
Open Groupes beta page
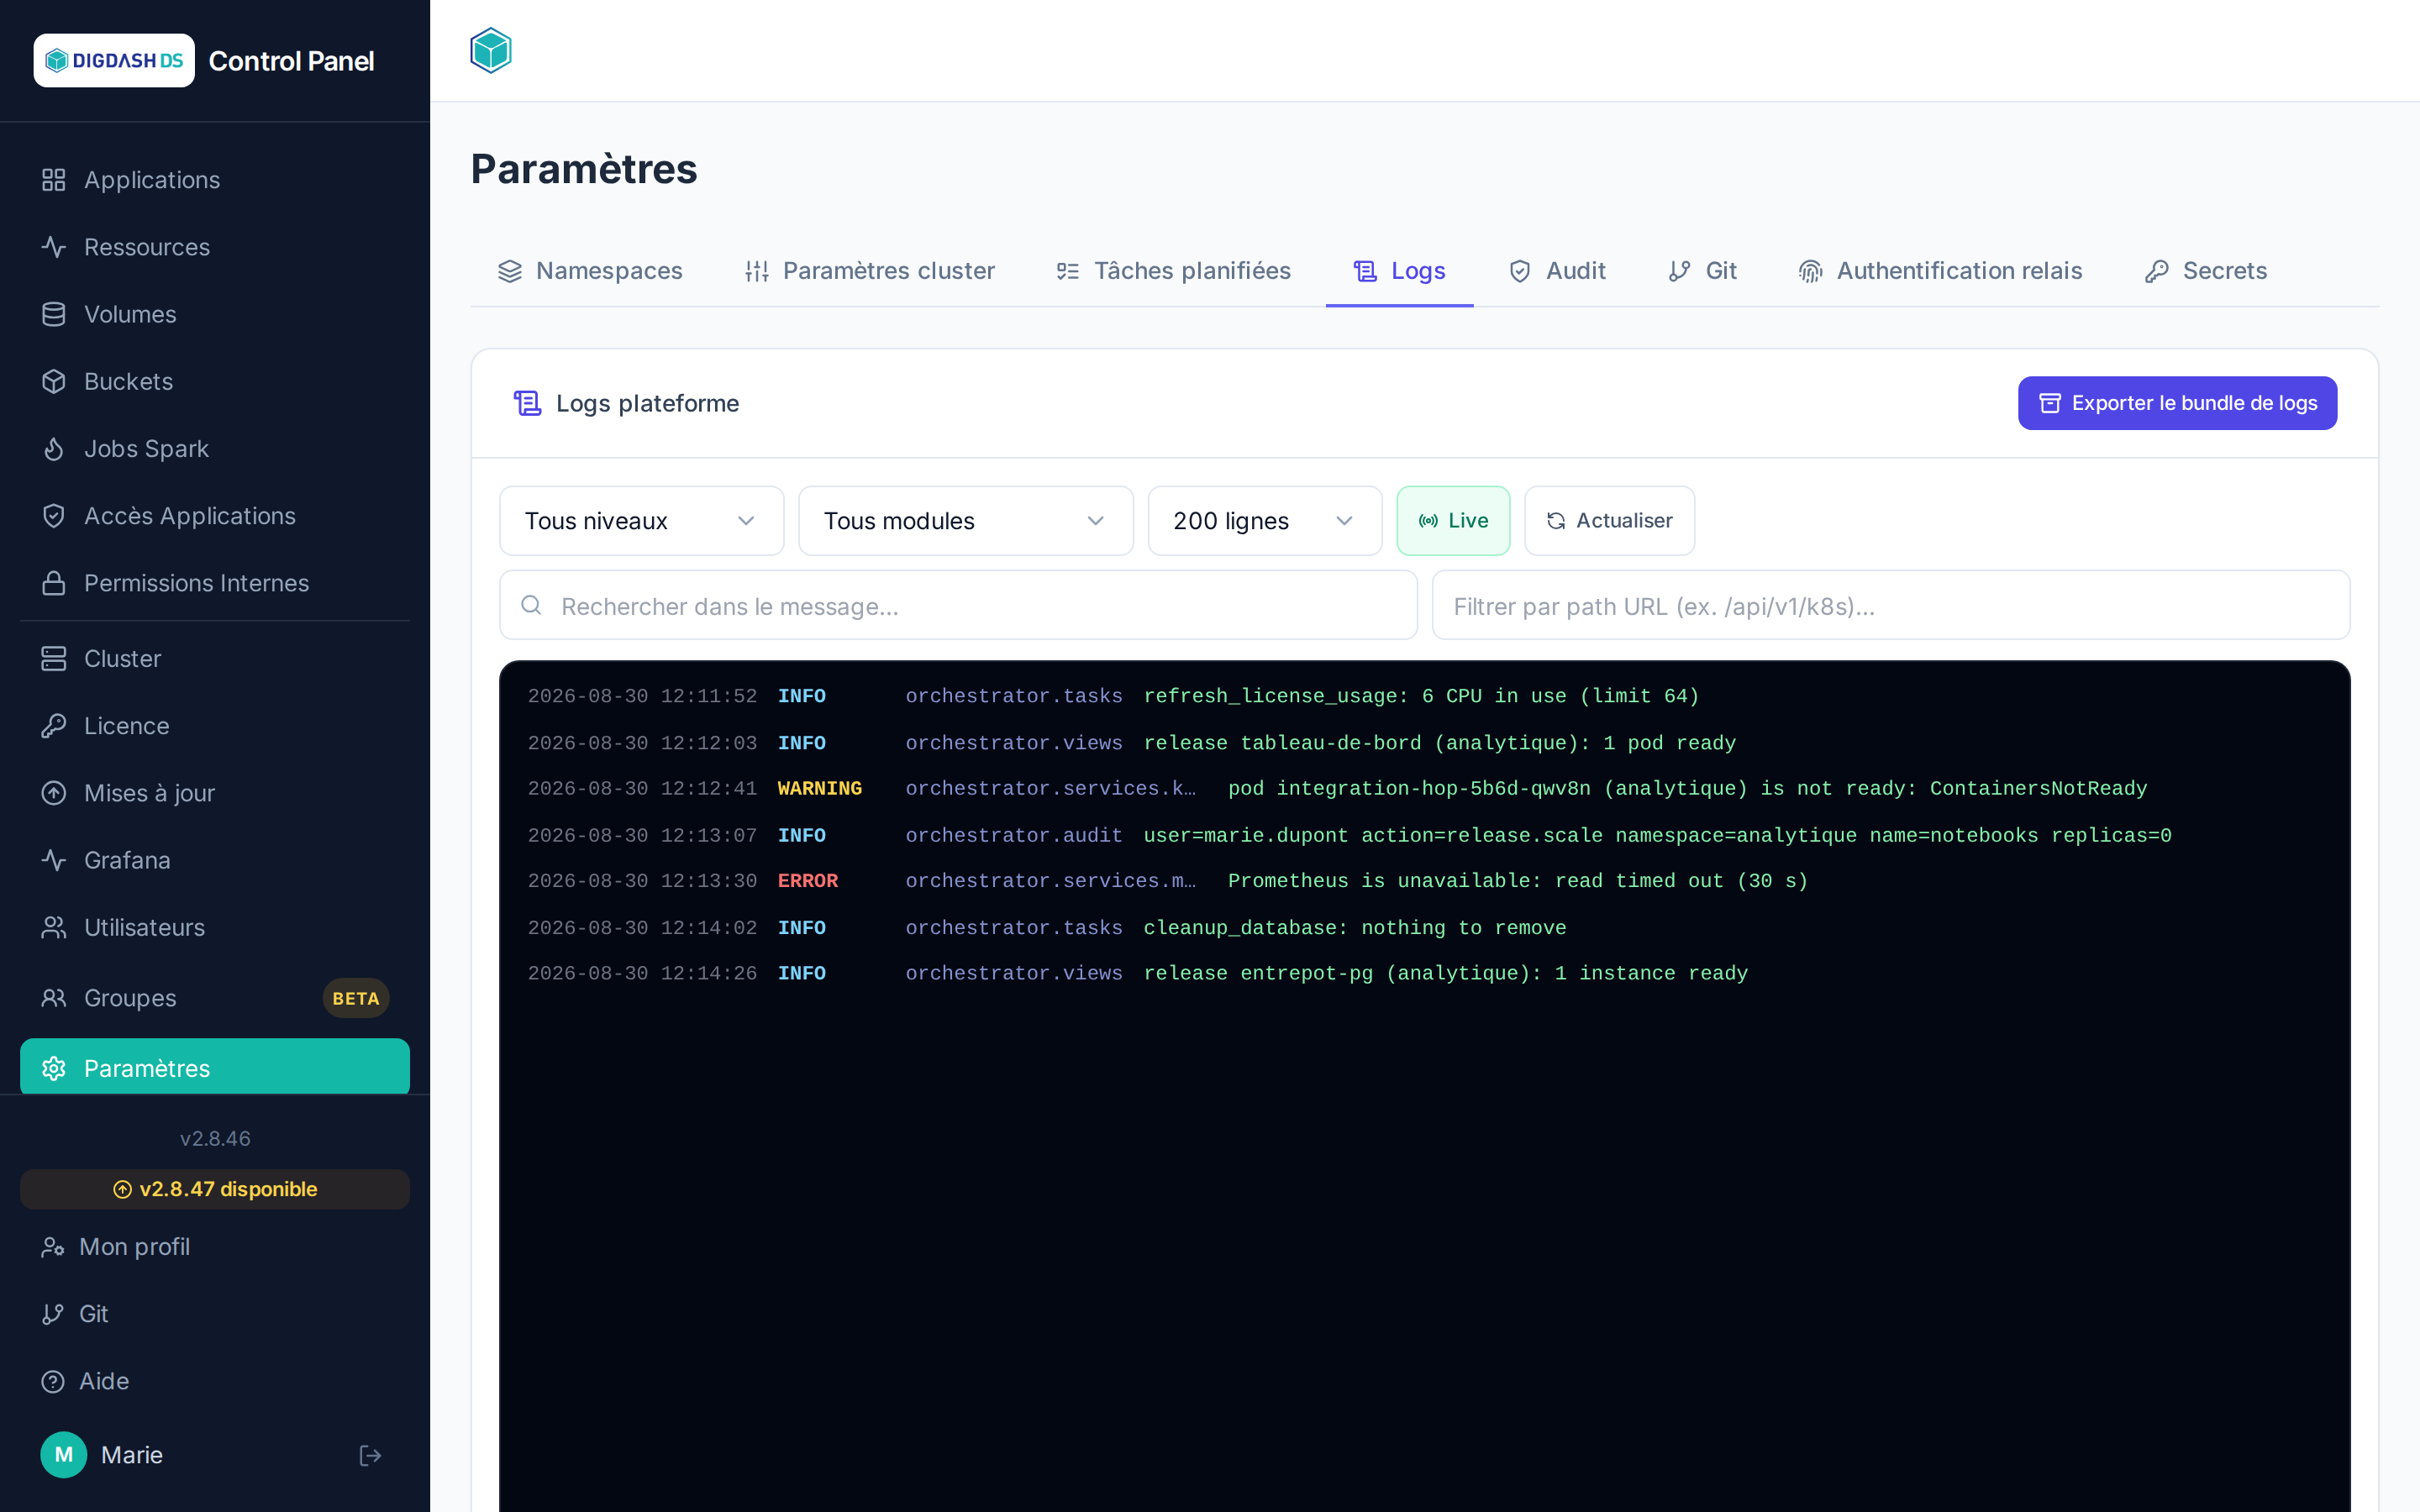[215, 998]
